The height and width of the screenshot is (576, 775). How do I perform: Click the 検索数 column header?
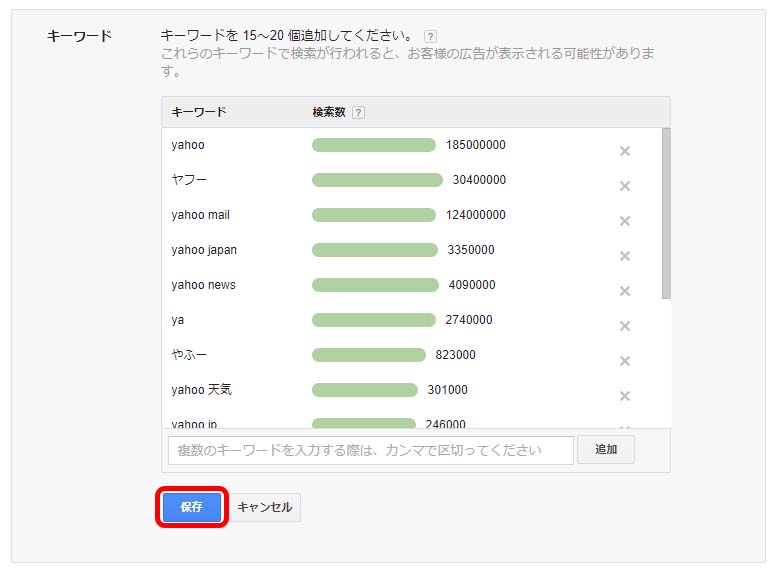329,112
